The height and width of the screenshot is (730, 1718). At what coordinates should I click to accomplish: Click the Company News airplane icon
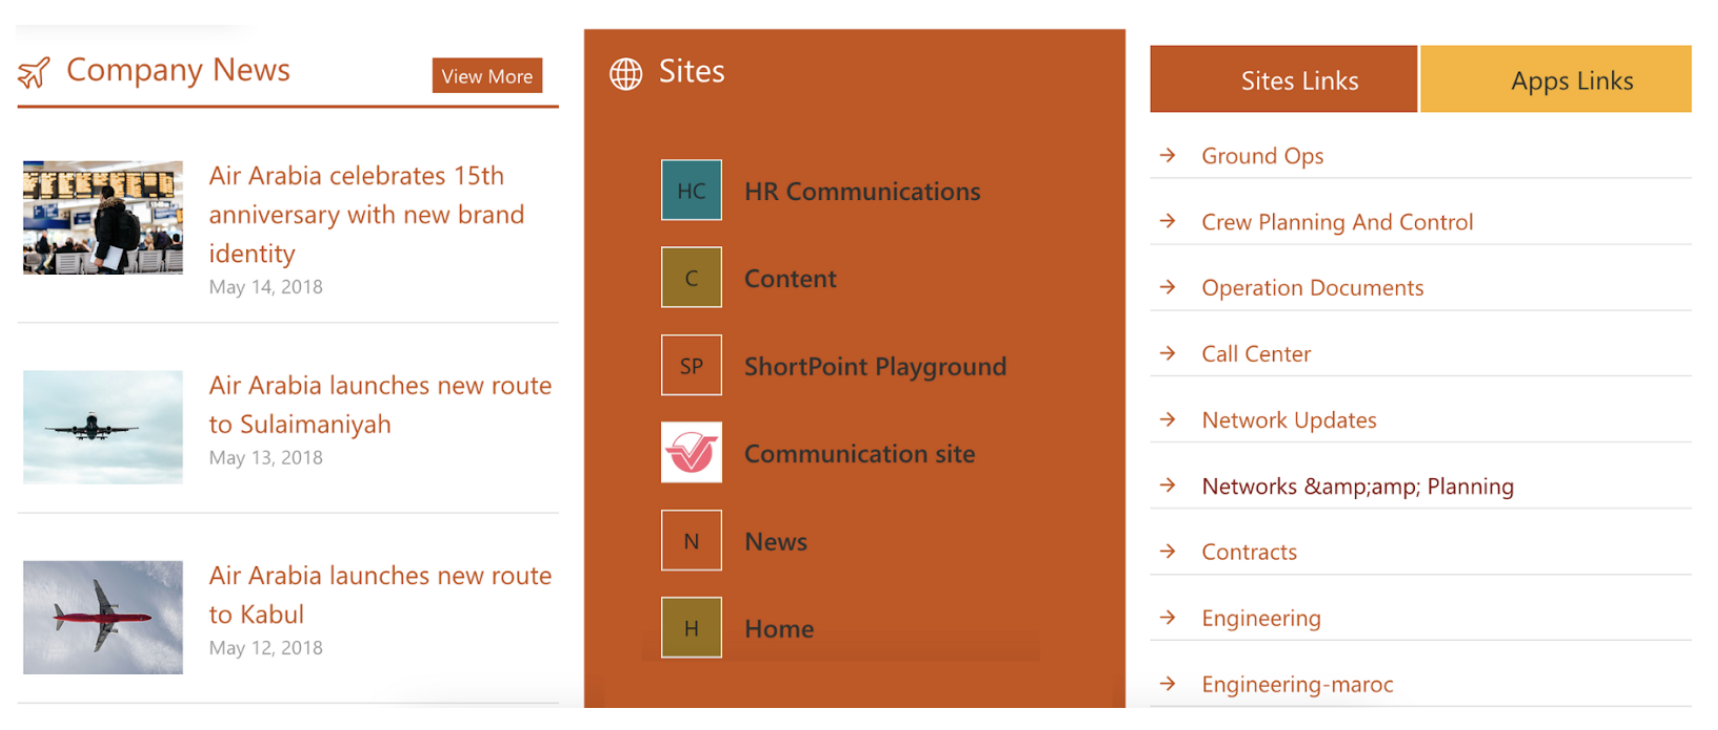tap(34, 72)
